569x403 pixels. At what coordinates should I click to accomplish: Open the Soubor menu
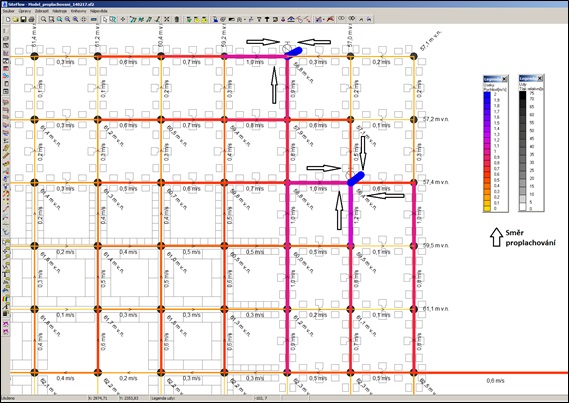9,11
